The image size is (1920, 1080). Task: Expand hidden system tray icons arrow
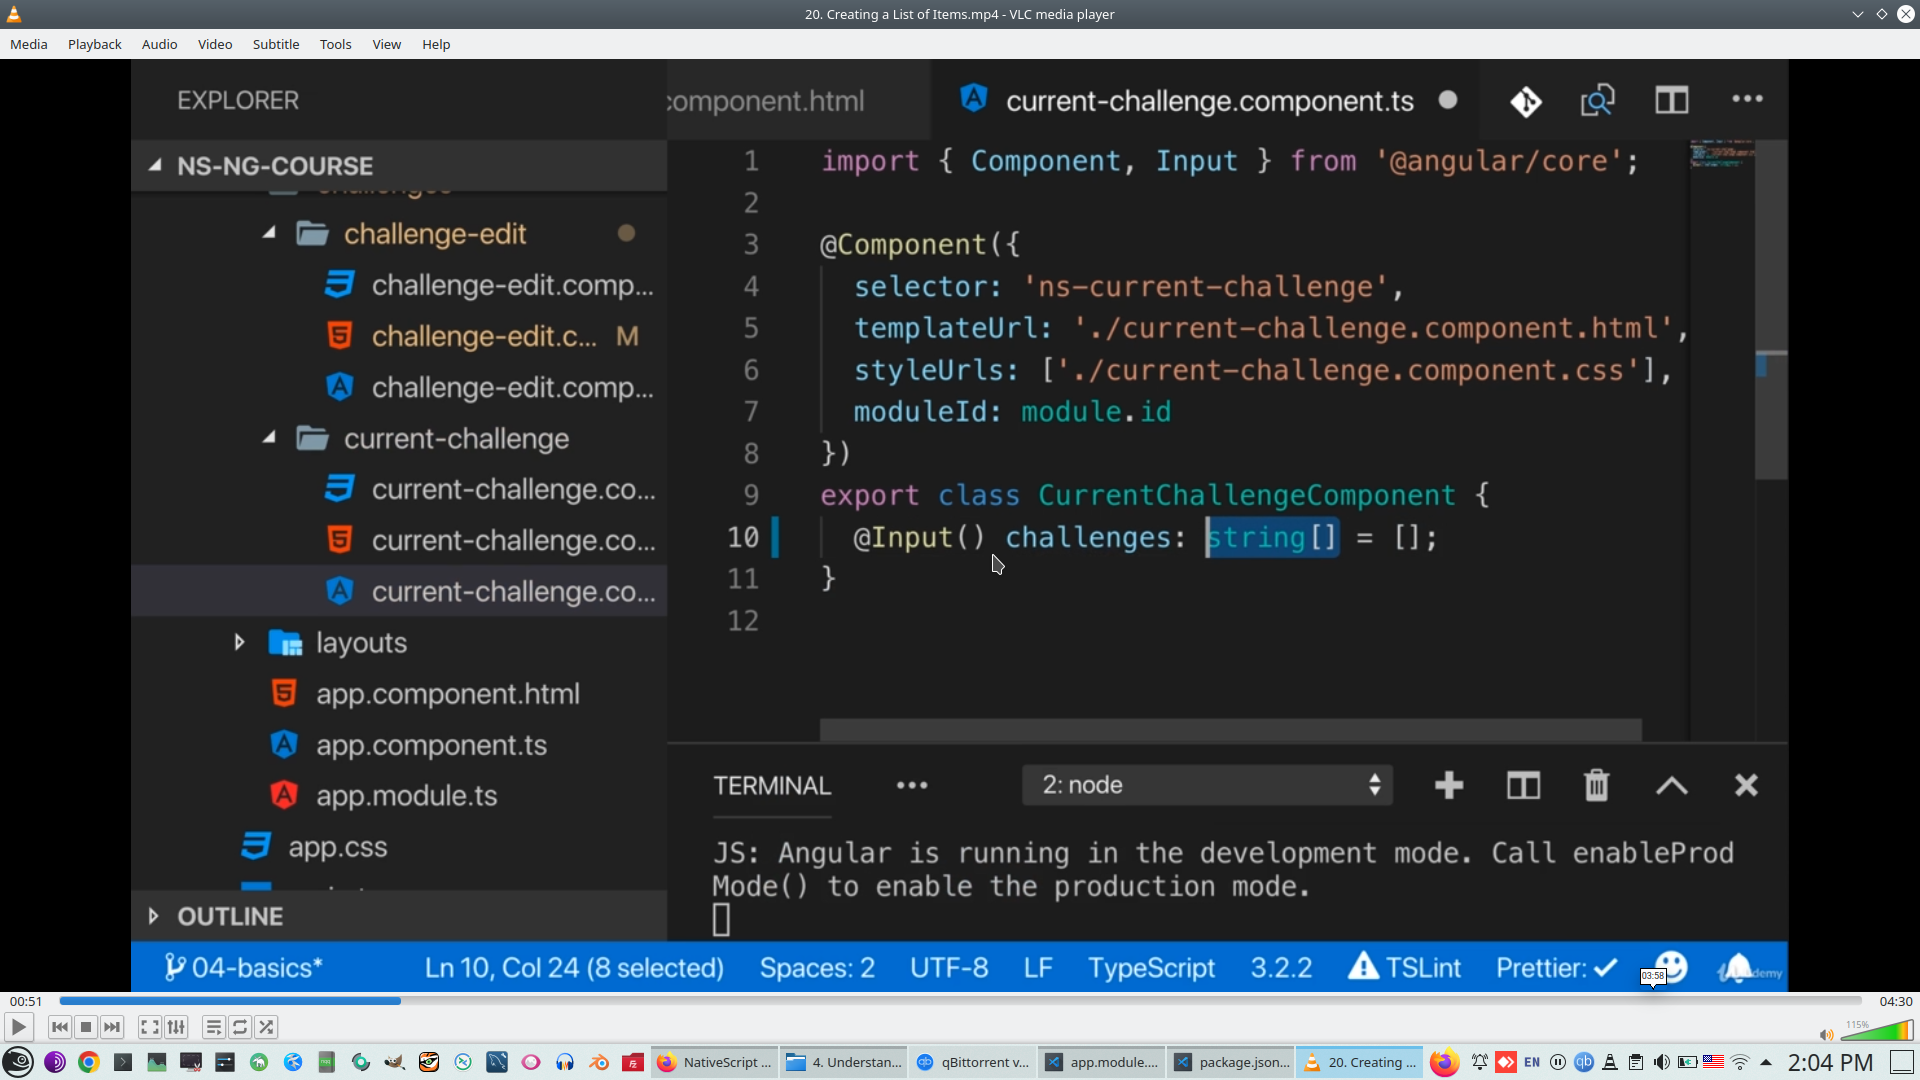[x=1766, y=1062]
